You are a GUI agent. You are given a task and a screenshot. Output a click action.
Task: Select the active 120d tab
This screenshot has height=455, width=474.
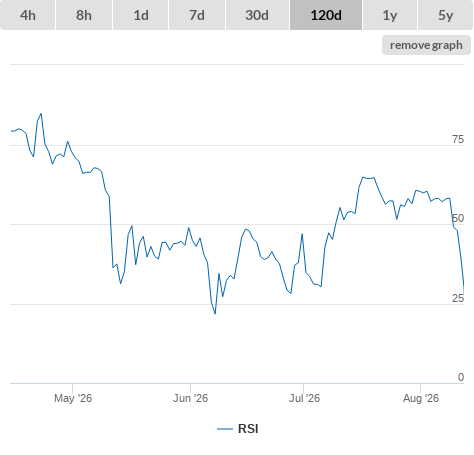(326, 15)
